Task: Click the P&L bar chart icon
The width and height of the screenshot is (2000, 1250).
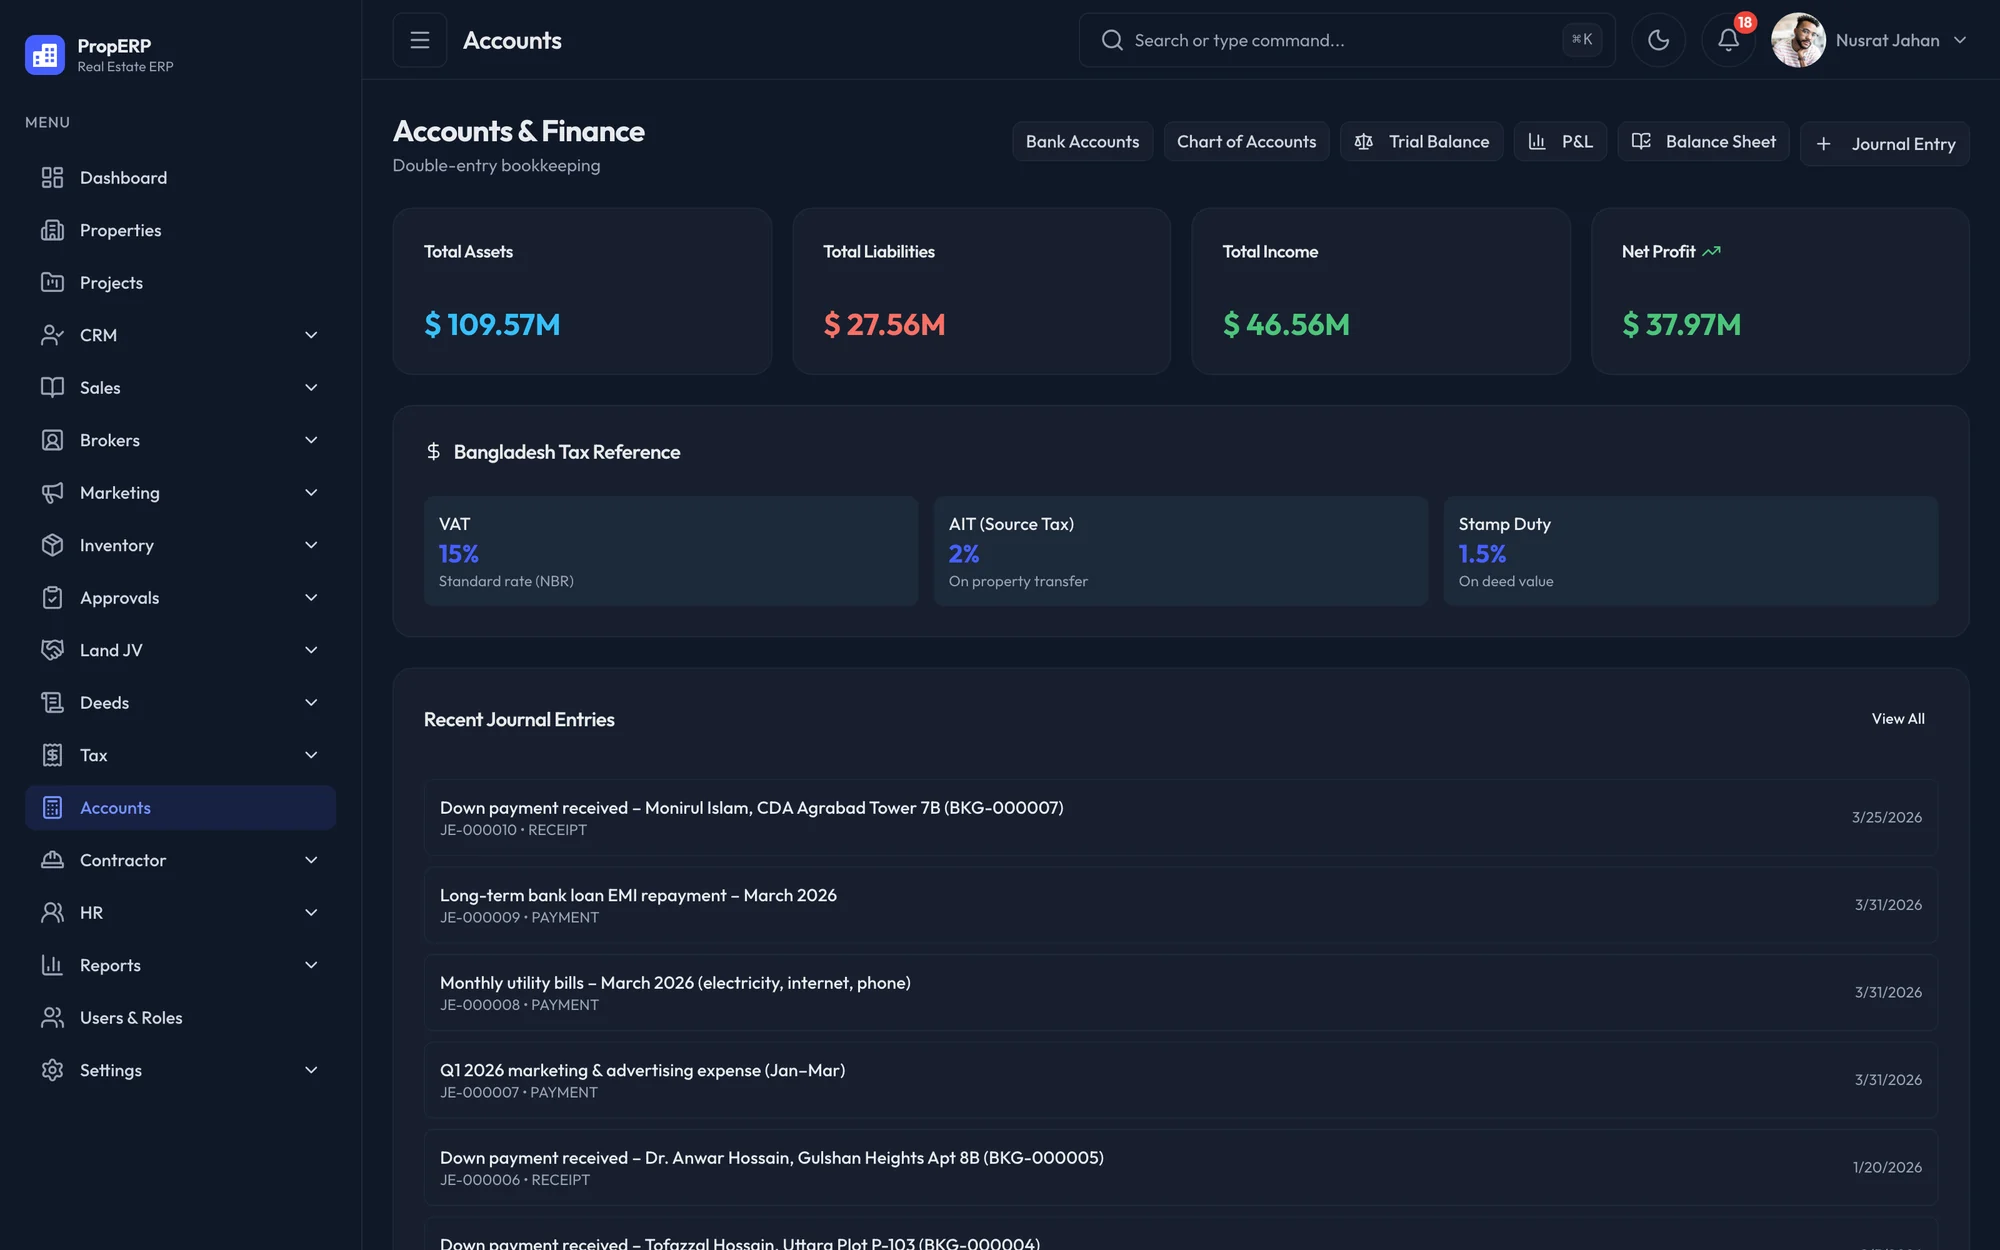Action: click(1537, 142)
